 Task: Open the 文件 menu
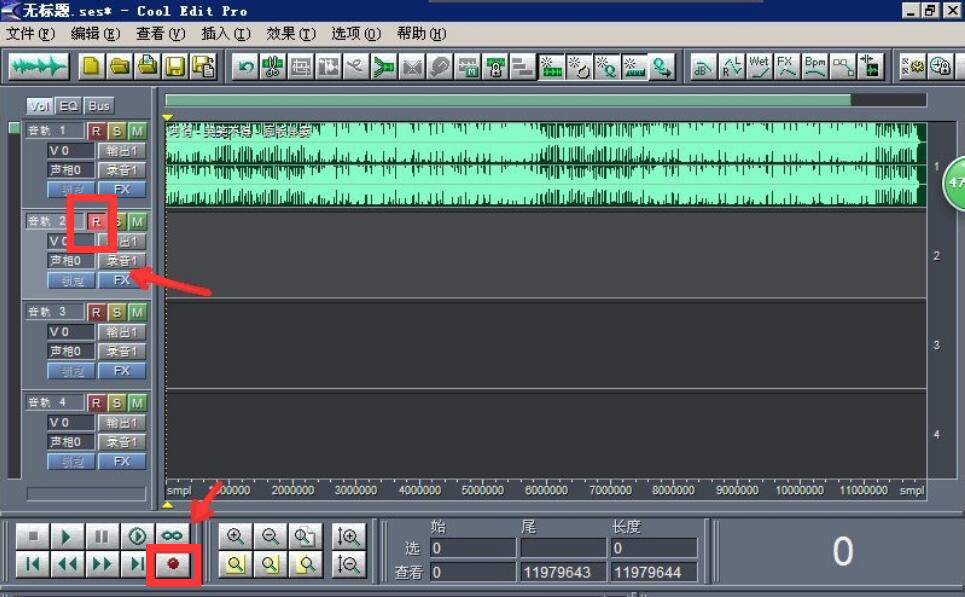[30, 34]
